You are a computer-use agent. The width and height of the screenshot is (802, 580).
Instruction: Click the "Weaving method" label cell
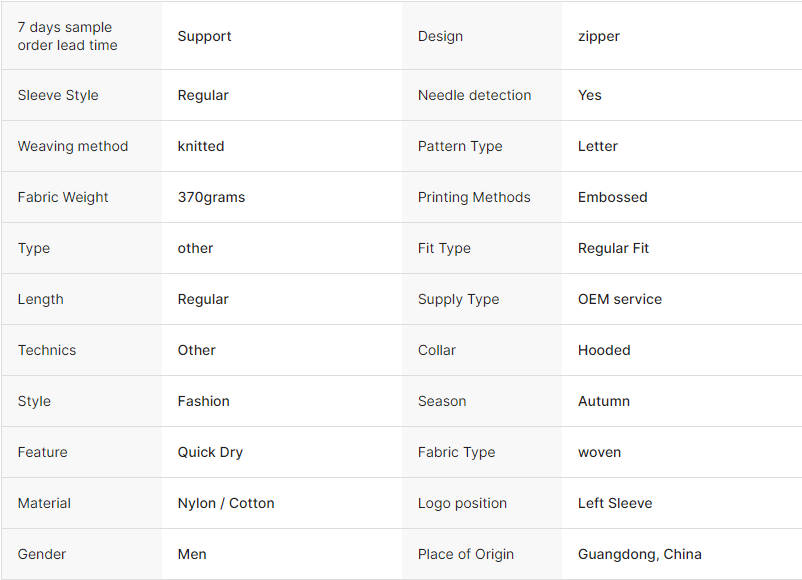pyautogui.click(x=73, y=146)
